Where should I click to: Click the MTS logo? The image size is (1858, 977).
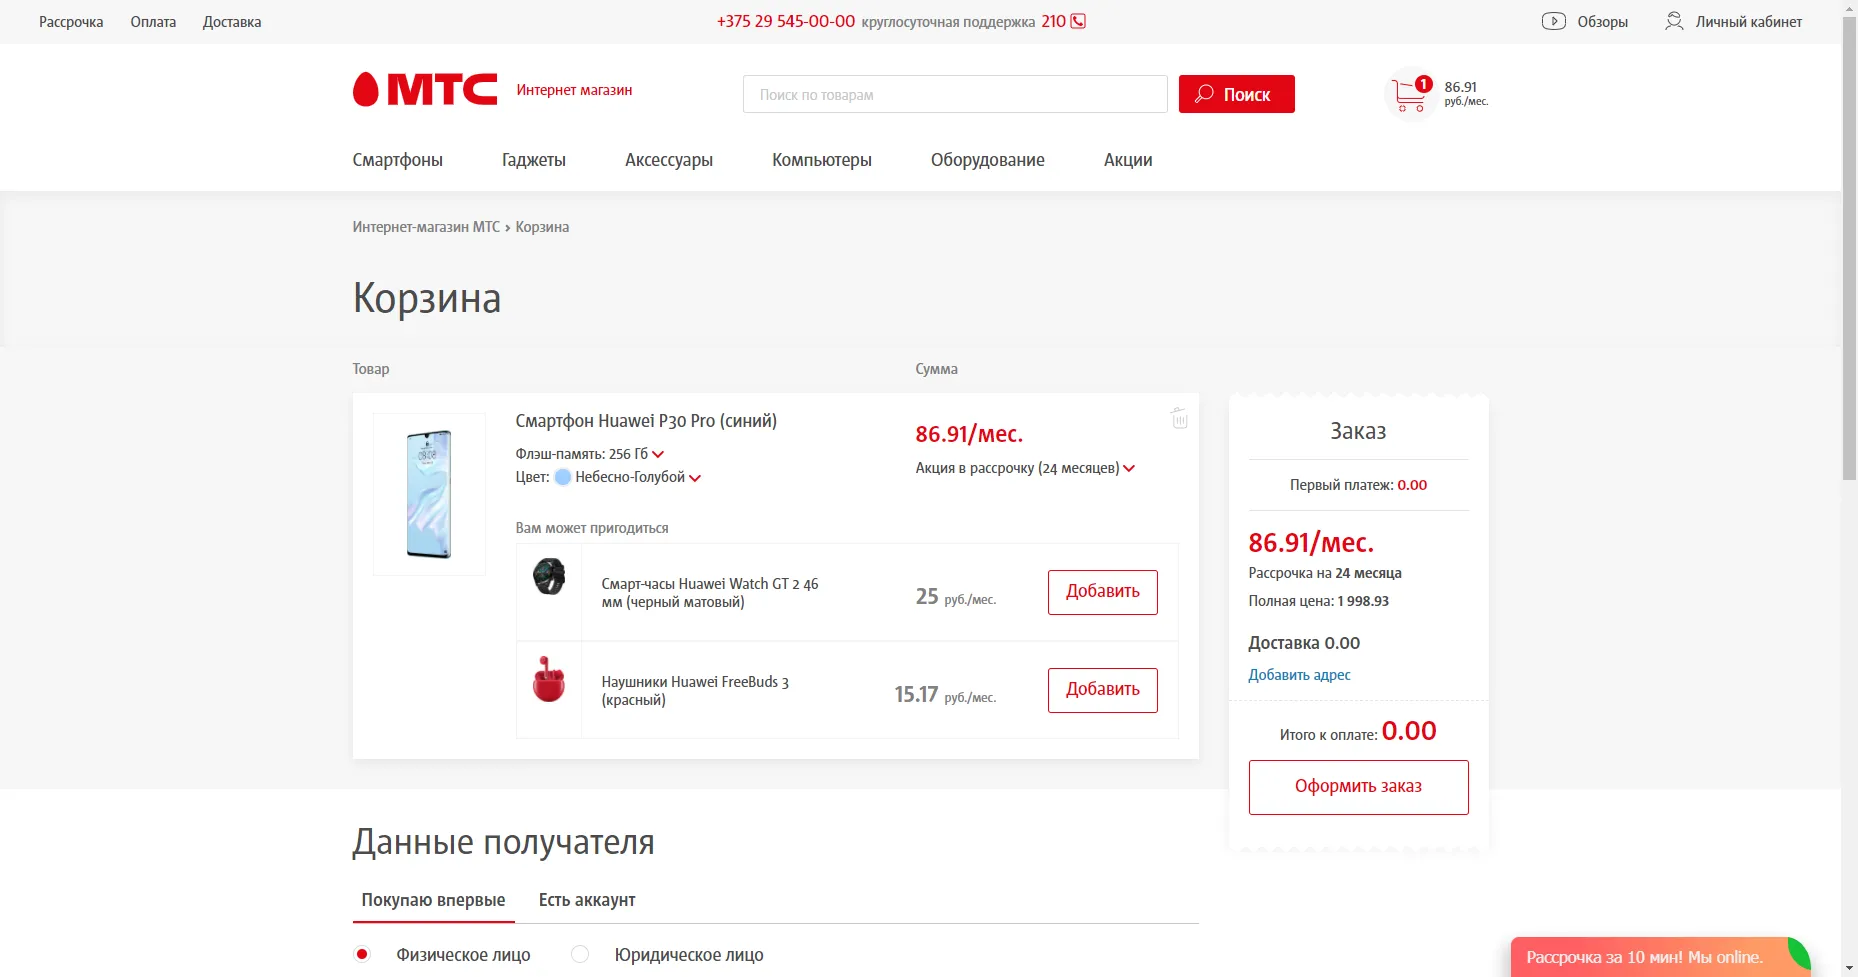tap(425, 90)
